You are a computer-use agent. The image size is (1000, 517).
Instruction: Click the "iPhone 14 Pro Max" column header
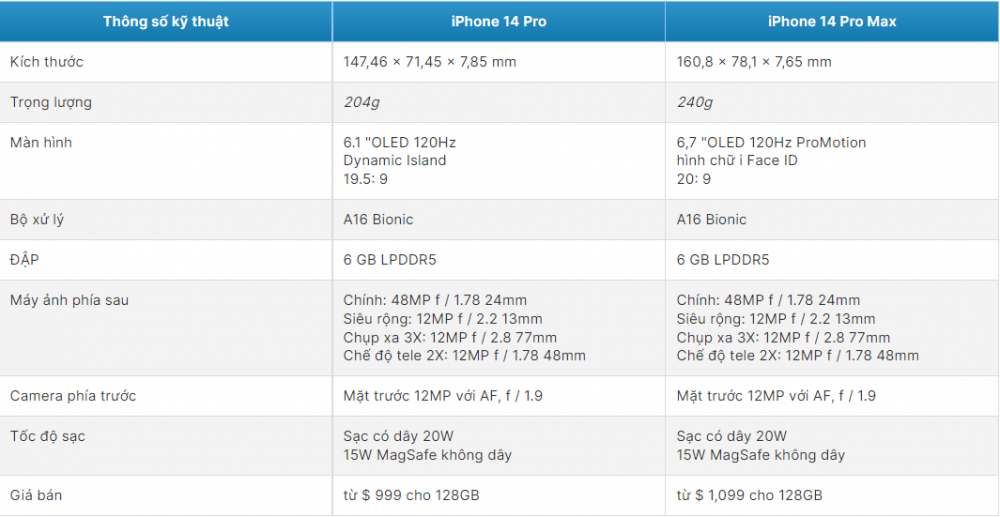(832, 21)
